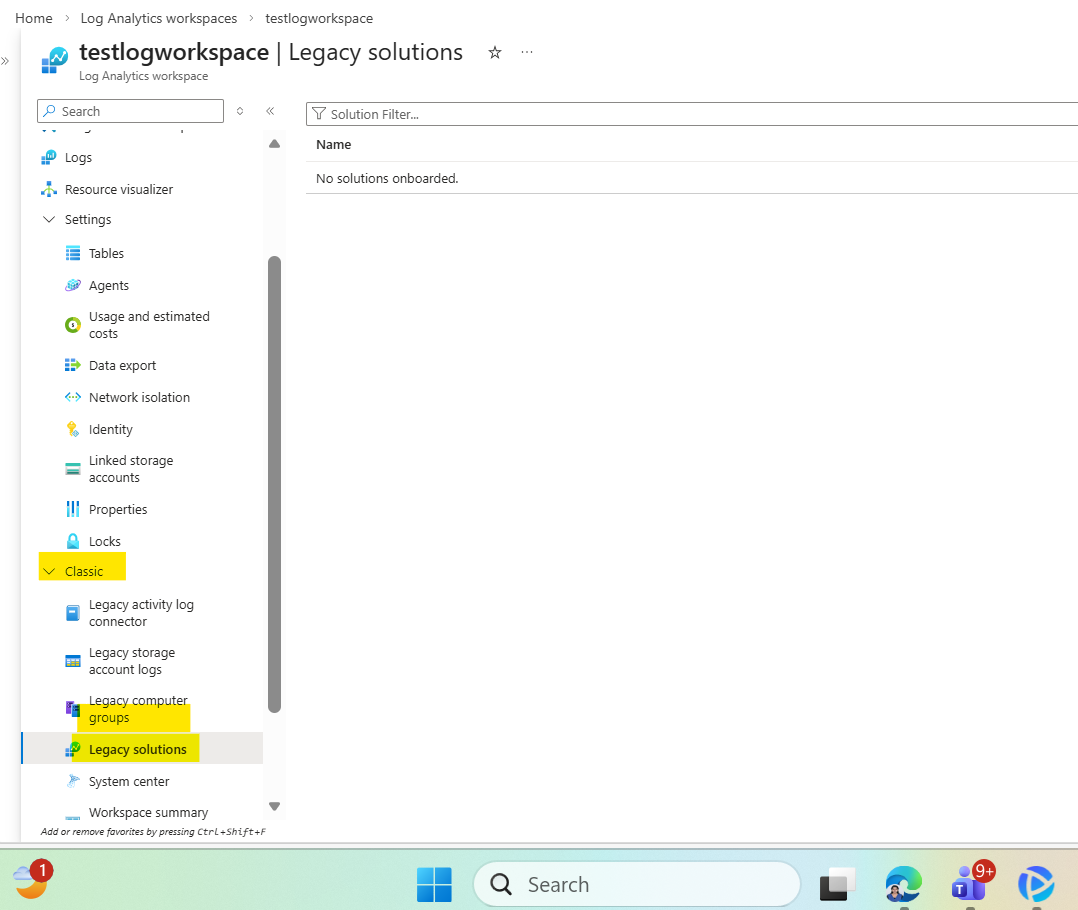Click the filter funnel icon
1078x910 pixels.
pos(319,113)
